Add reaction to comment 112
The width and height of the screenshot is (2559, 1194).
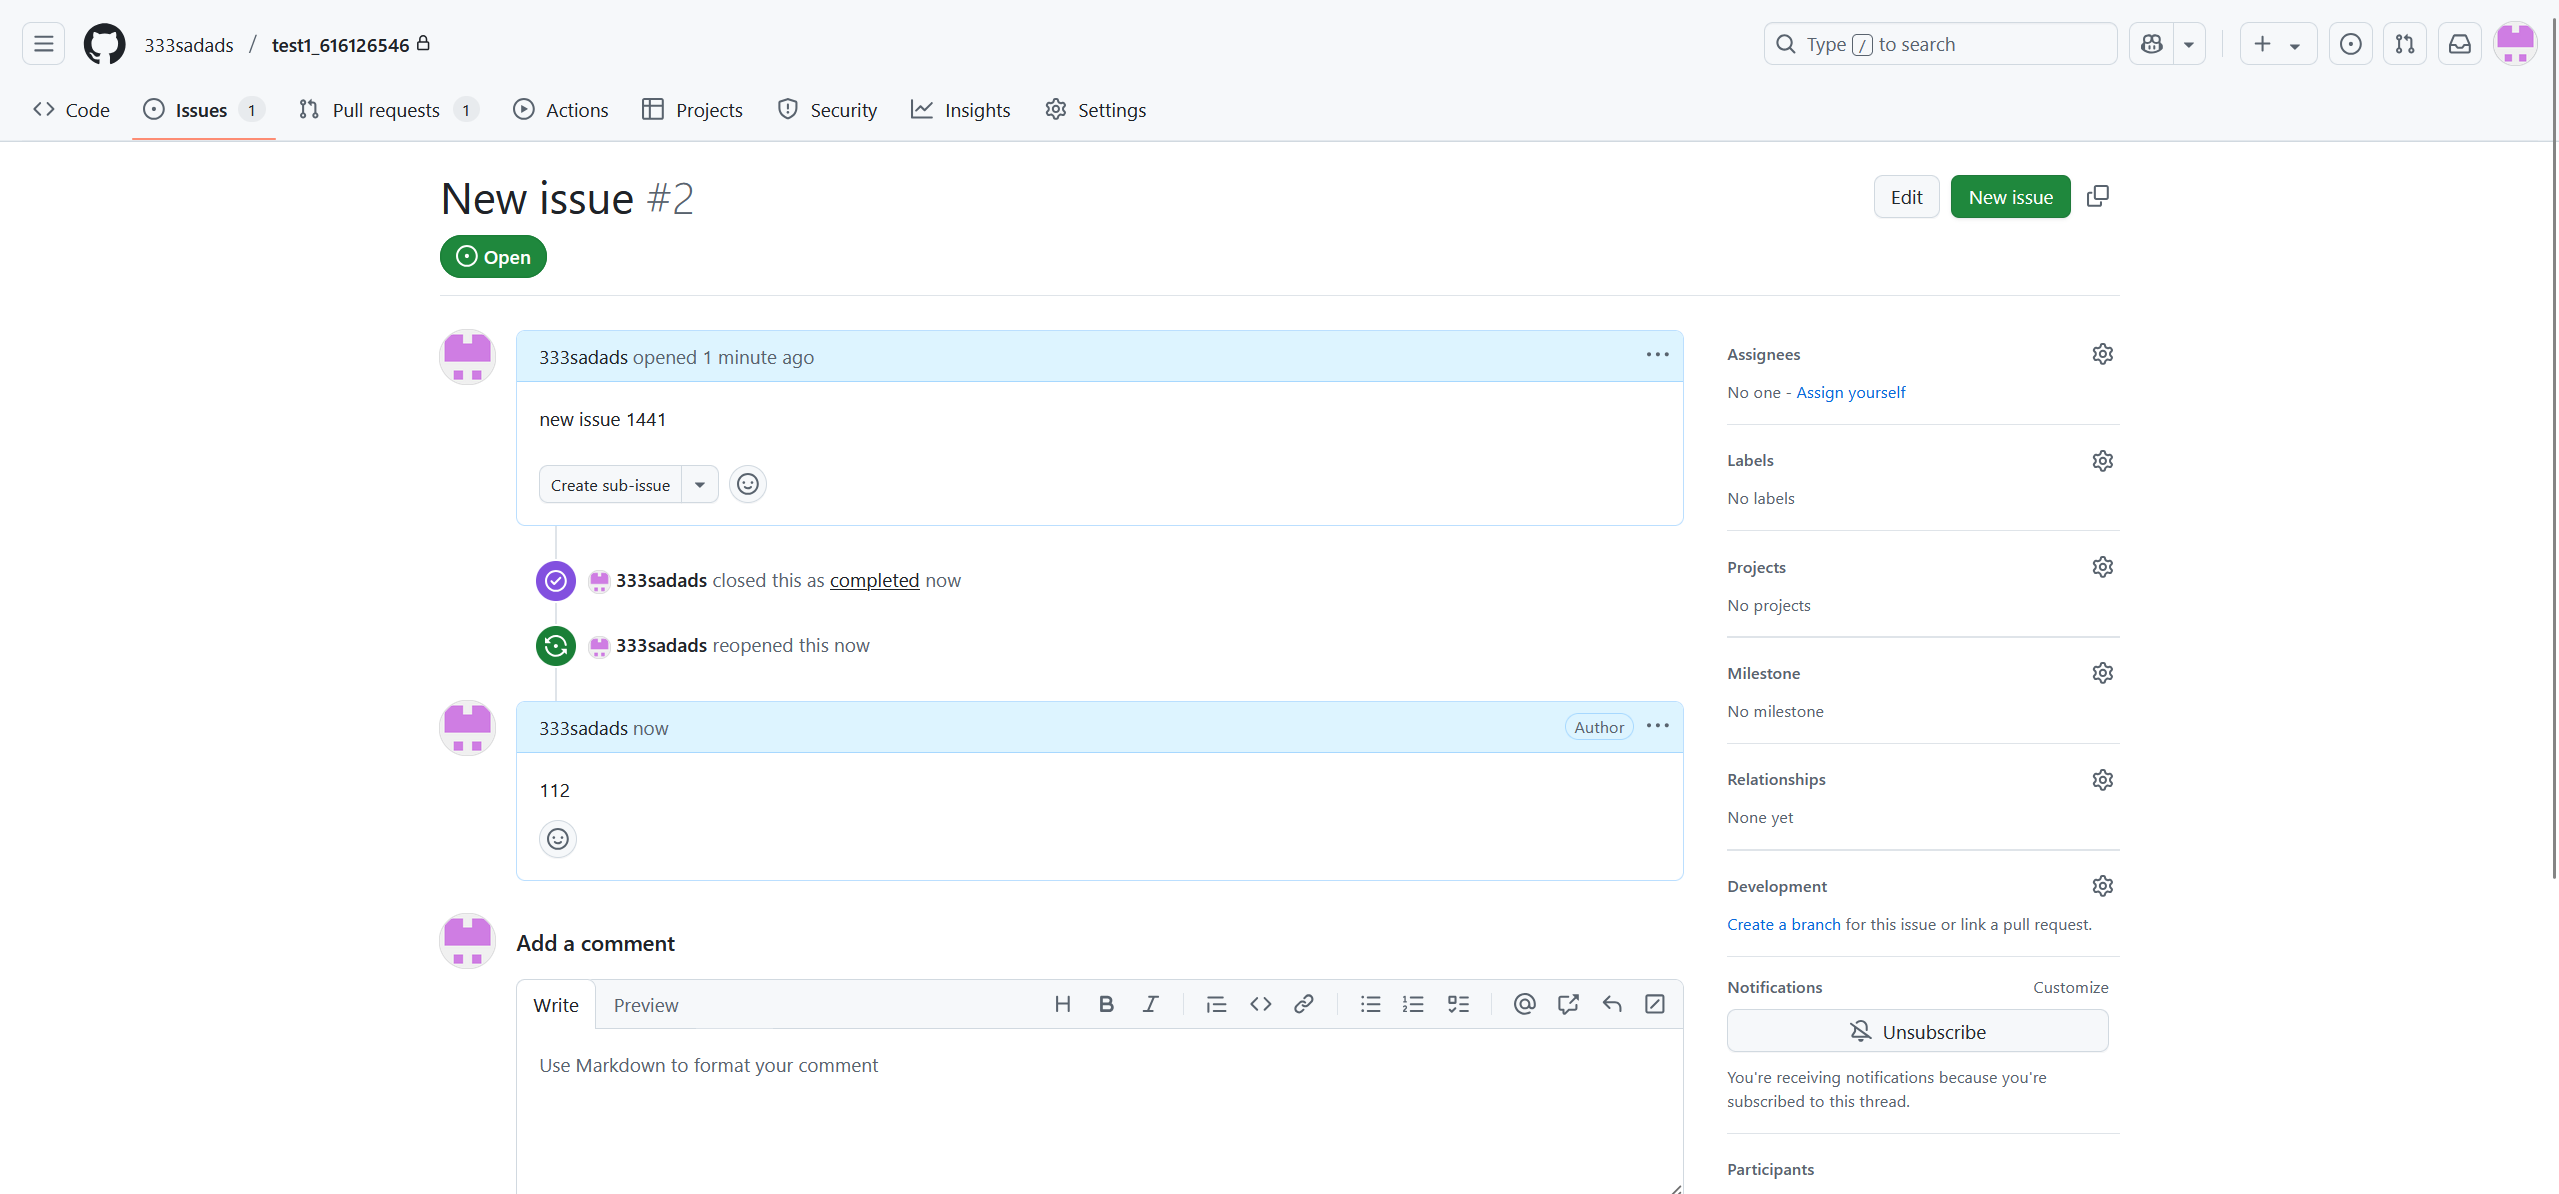558,839
